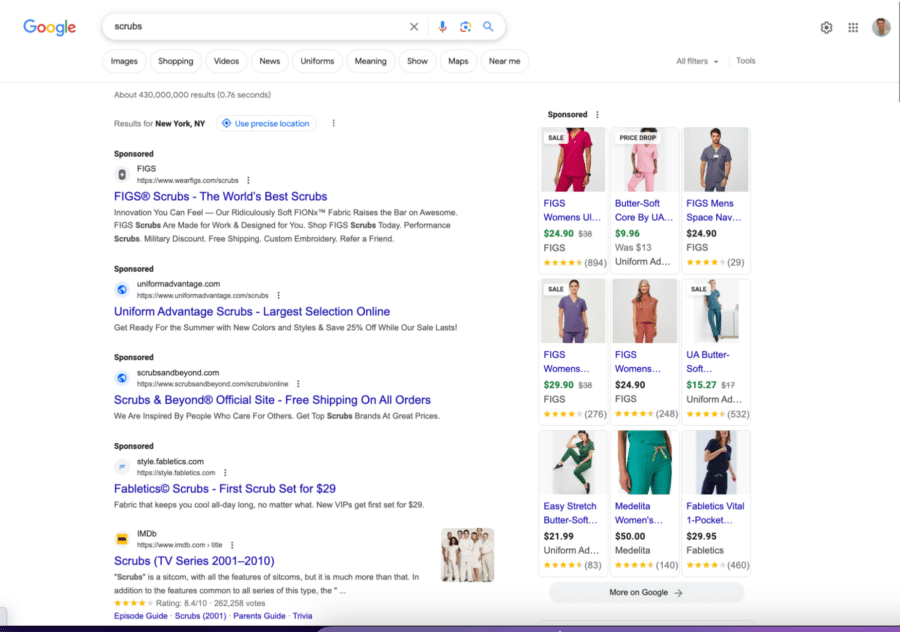Clear the search box with X icon
The width and height of the screenshot is (900, 632).
pyautogui.click(x=414, y=26)
